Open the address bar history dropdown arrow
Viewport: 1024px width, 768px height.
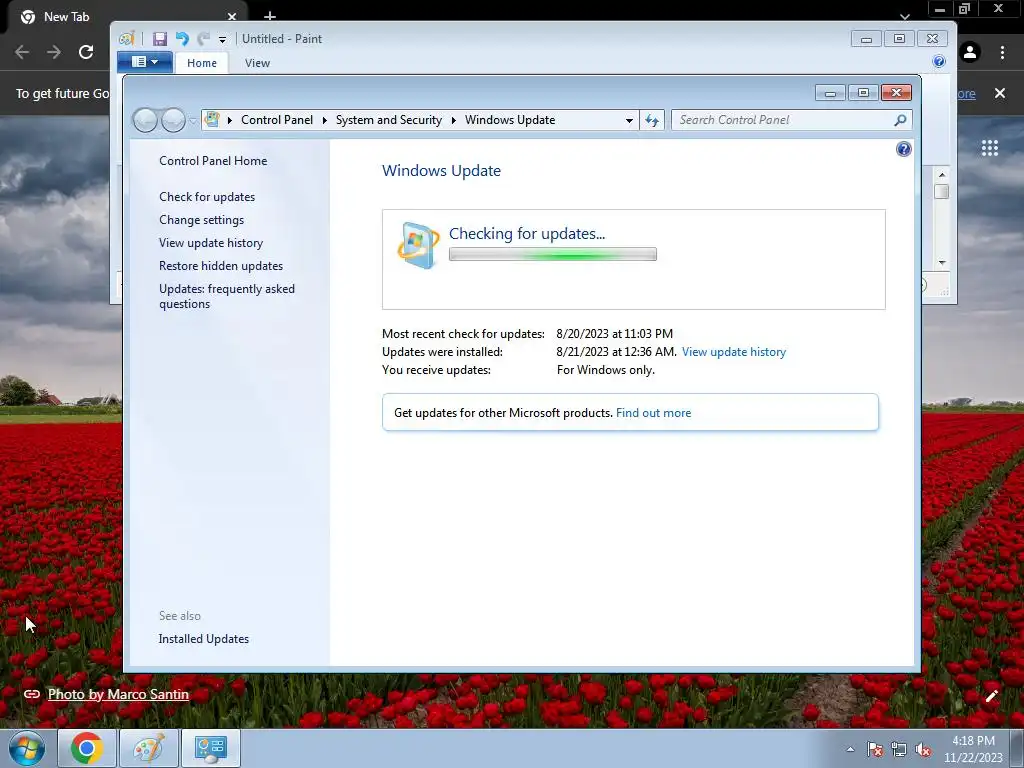click(x=629, y=120)
